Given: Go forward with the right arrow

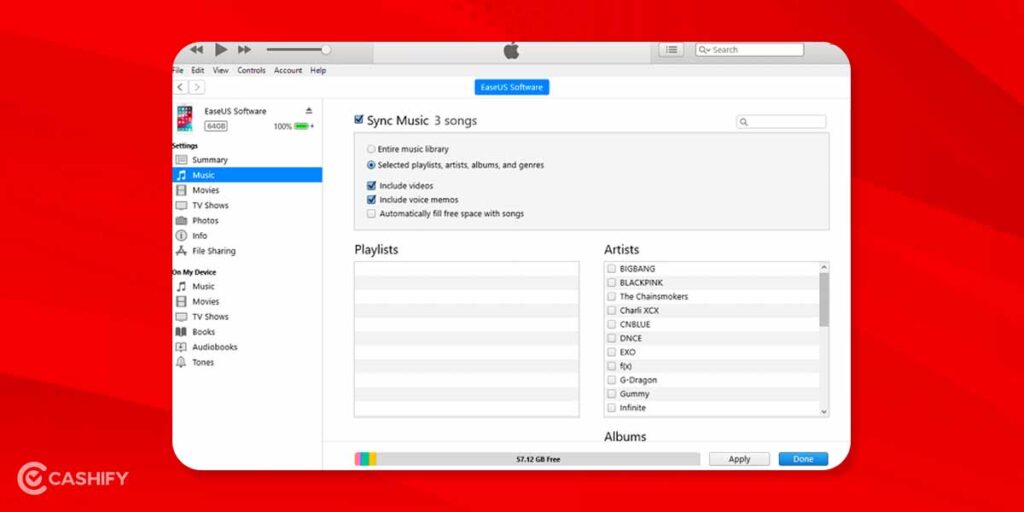Looking at the screenshot, I should (x=197, y=87).
